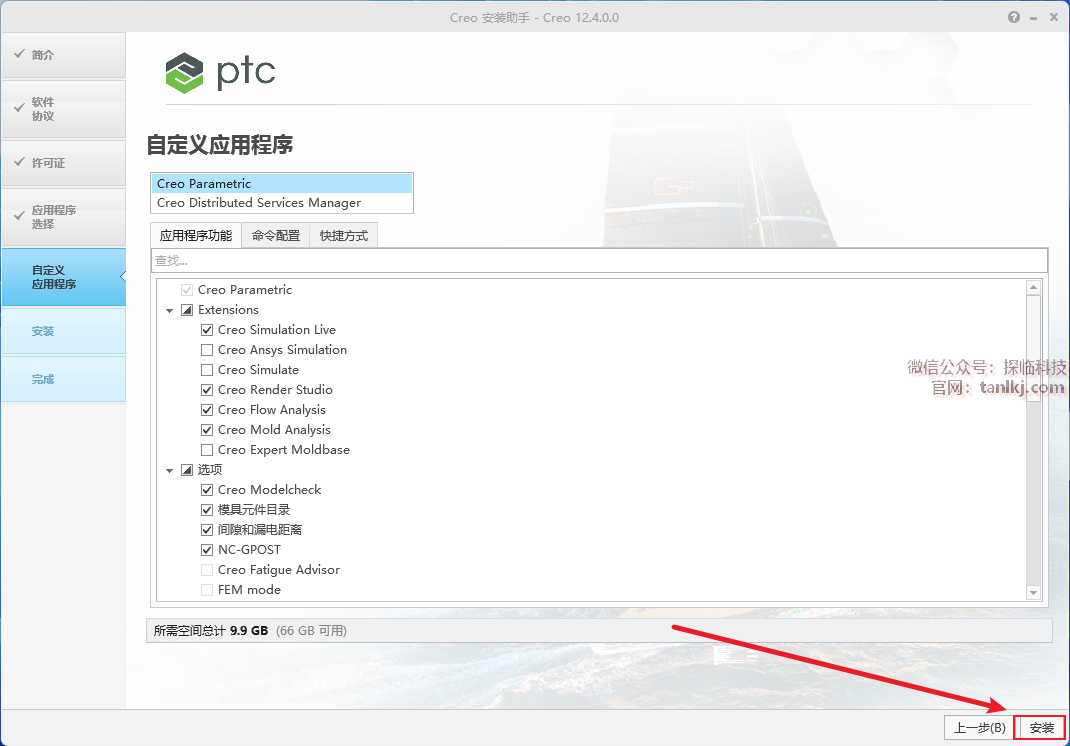Viewport: 1070px width, 746px height.
Task: Collapse the 选项 tree node
Action: 169,470
